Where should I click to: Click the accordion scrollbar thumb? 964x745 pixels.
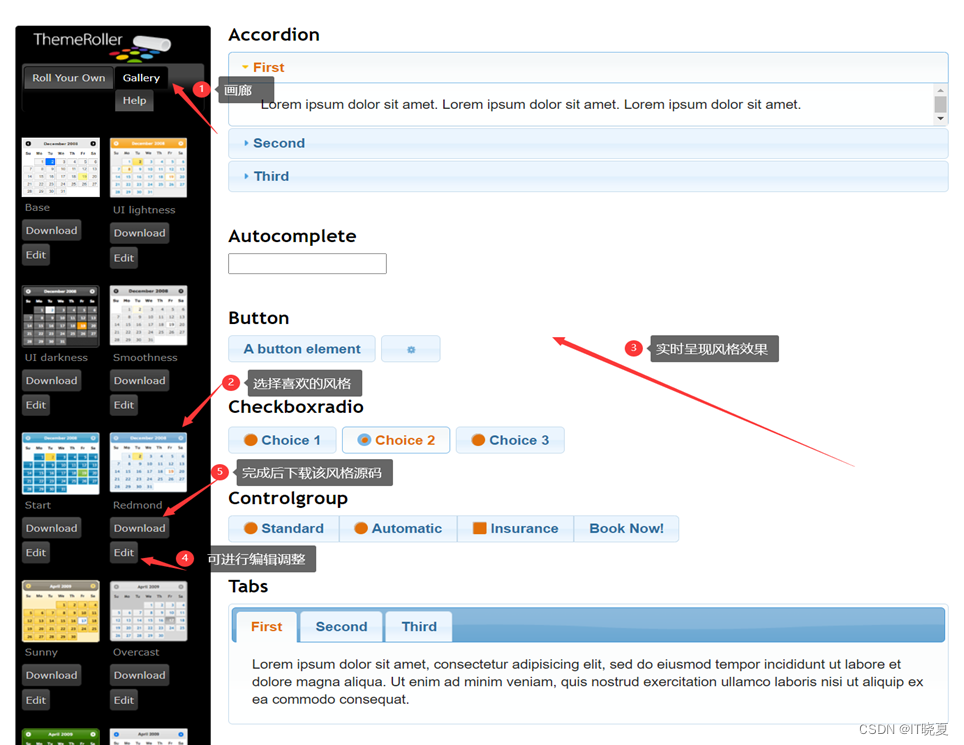(940, 104)
